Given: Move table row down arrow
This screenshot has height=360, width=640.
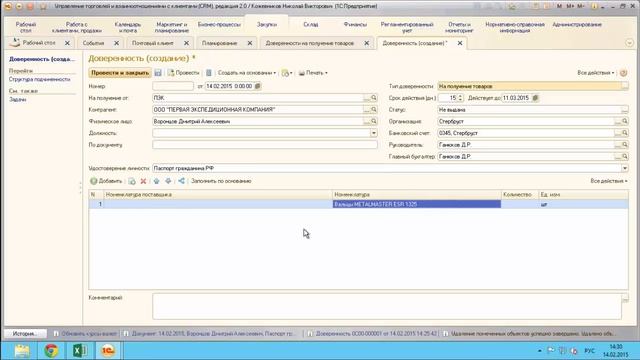Looking at the screenshot, I should click(168, 181).
